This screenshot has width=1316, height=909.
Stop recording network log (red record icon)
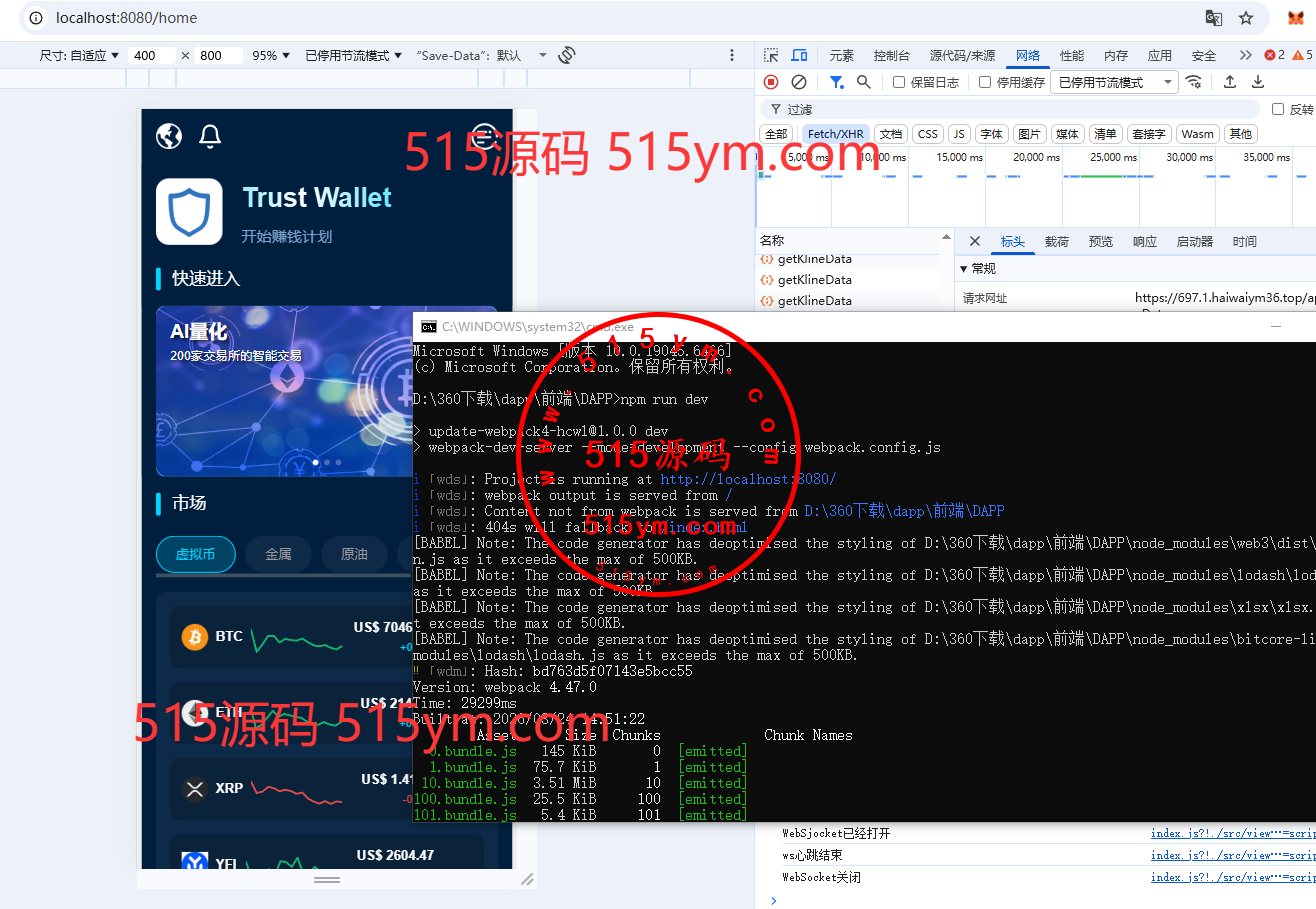coord(771,82)
